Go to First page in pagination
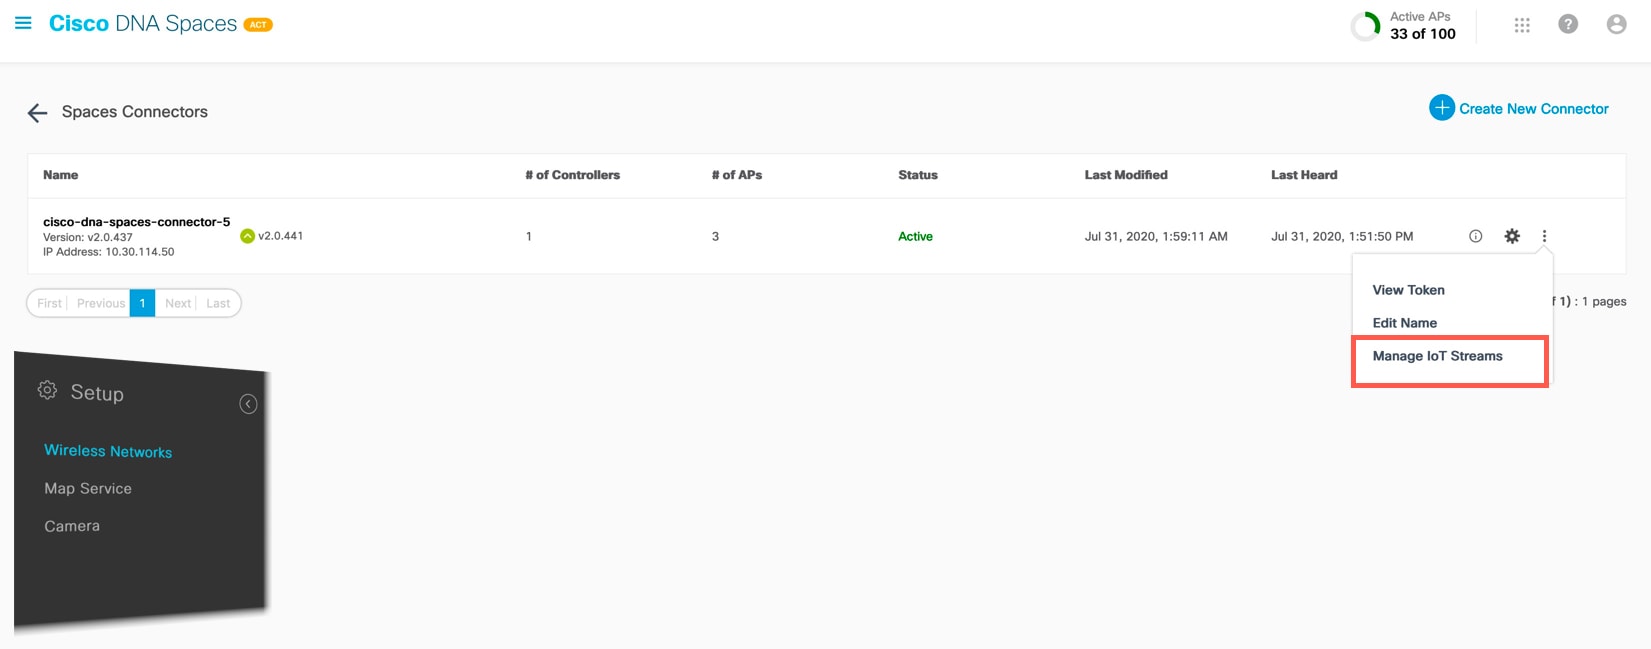 [49, 303]
